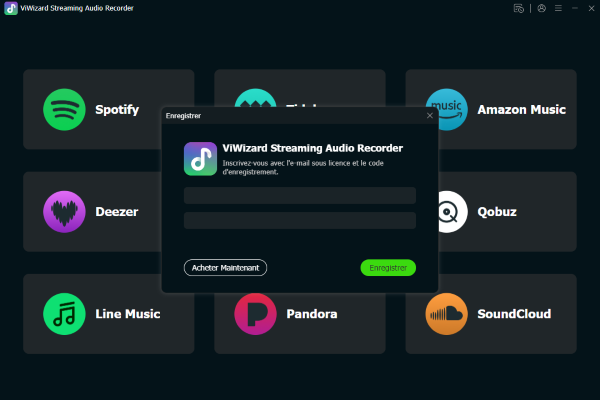Click the Acheter Maintenant button
The height and width of the screenshot is (400, 600).
point(225,268)
